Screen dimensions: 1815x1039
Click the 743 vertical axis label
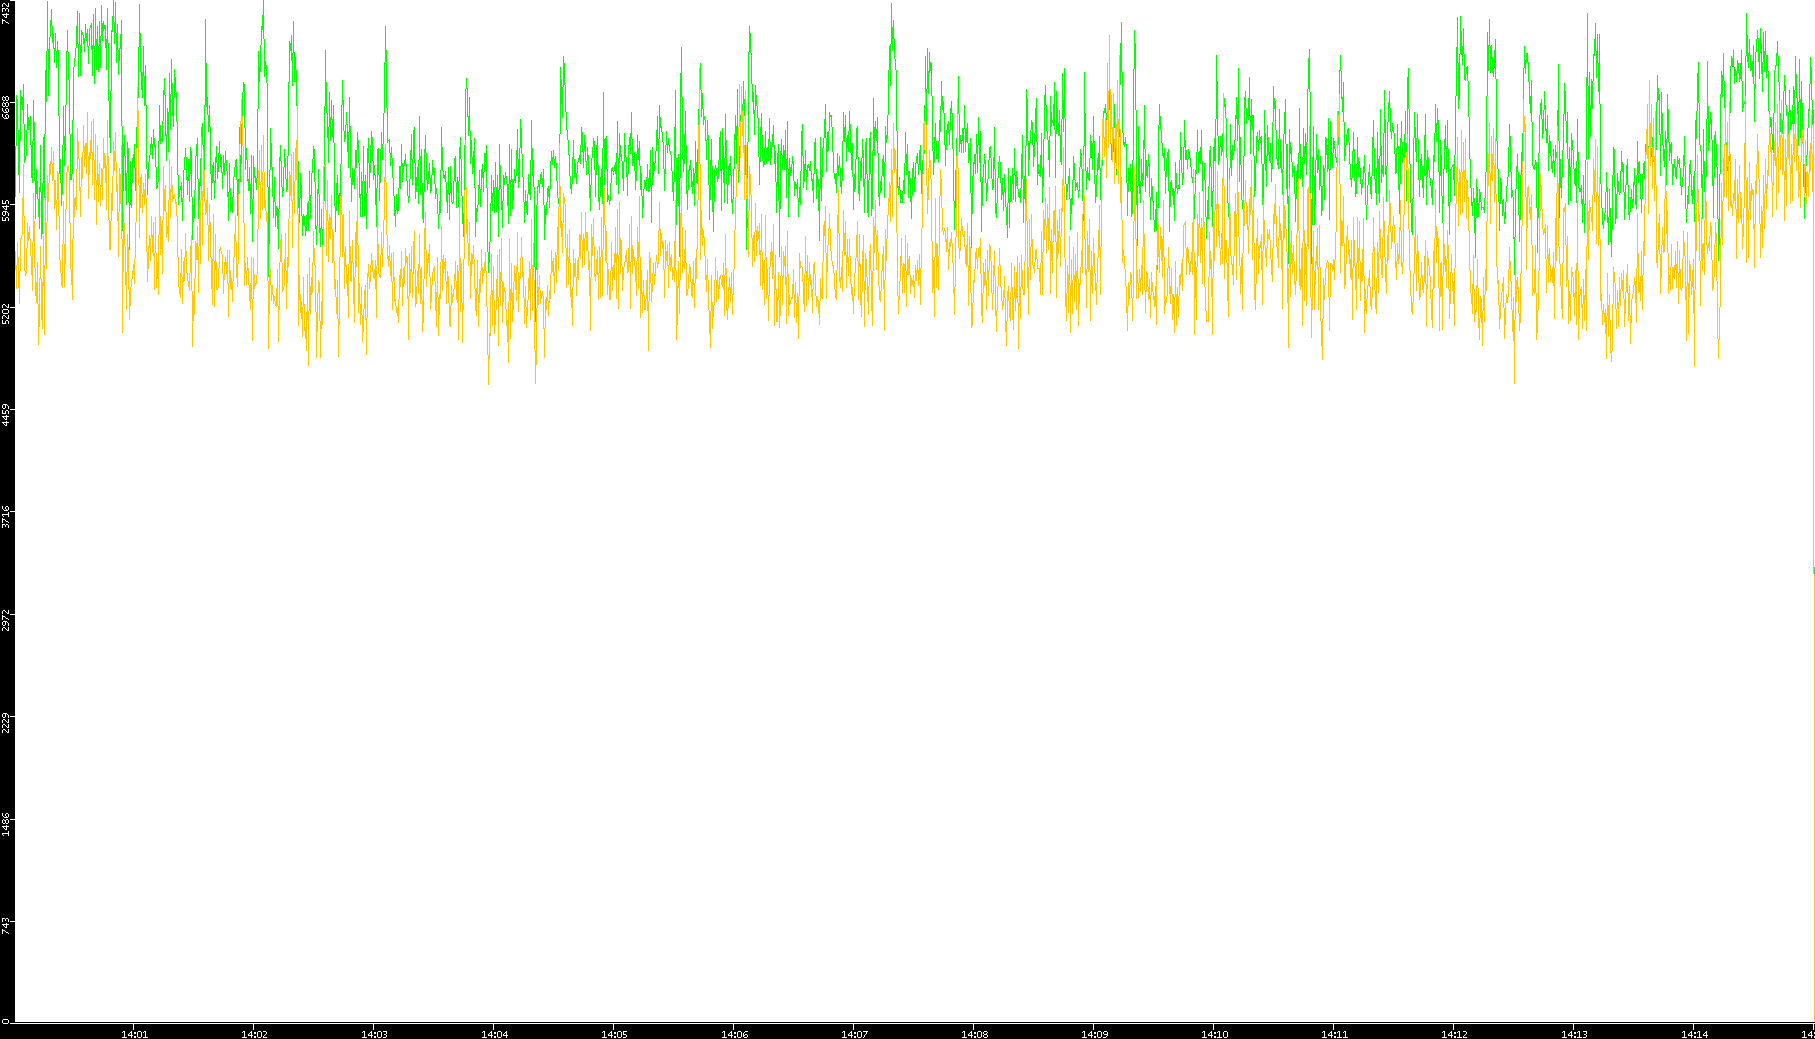click(x=7, y=925)
